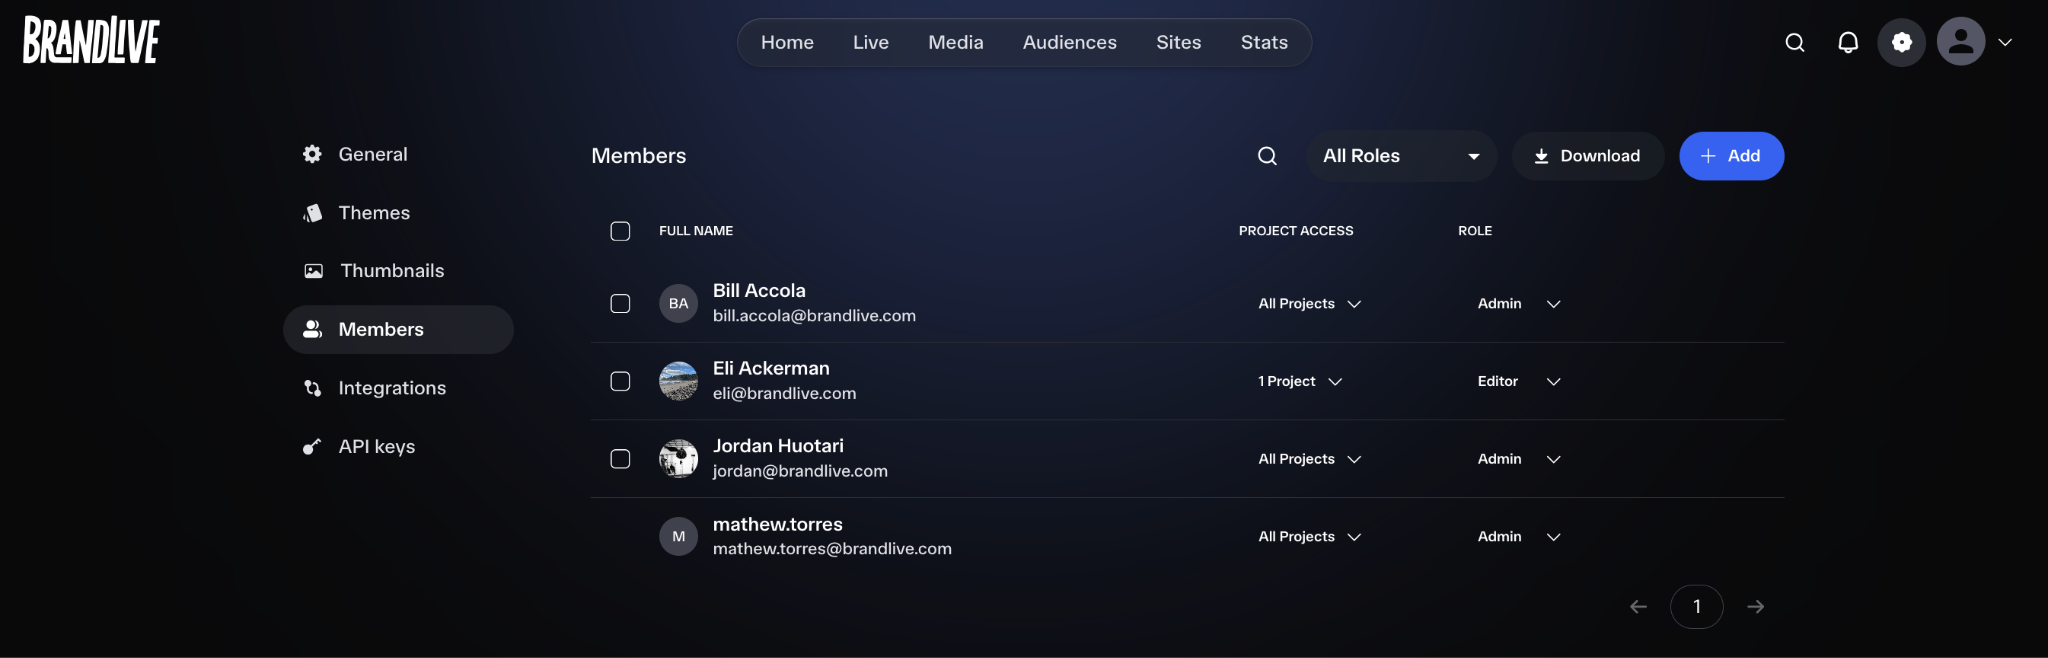Screen dimensions: 2048x658
Task: Go to the Media tab
Action: point(956,42)
